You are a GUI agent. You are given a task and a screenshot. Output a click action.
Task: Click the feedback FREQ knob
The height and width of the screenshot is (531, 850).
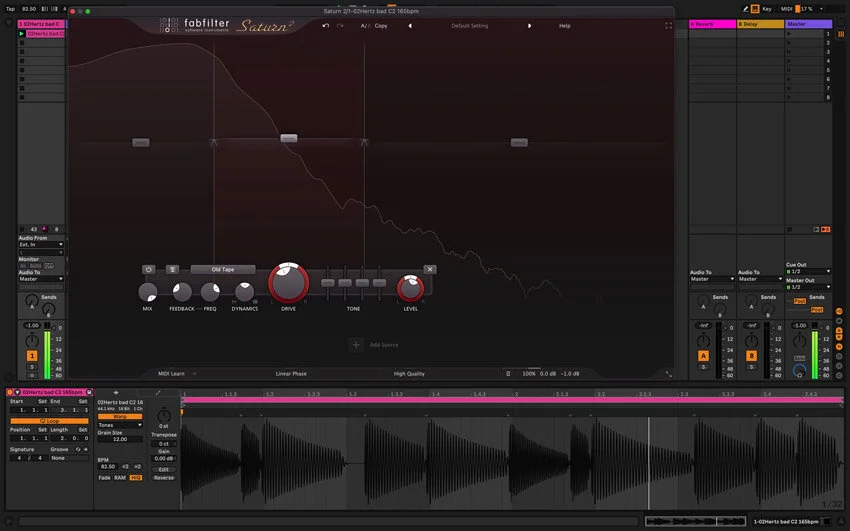(x=210, y=292)
